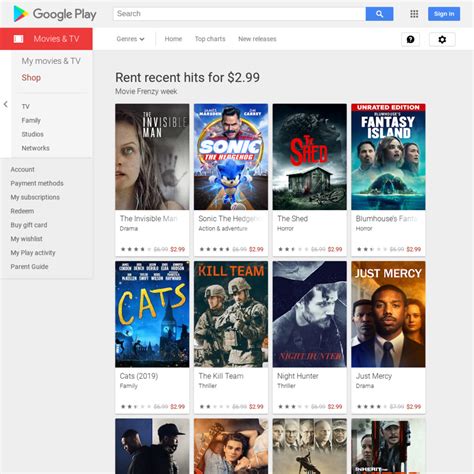Open The Invisible Man poster

coord(152,157)
